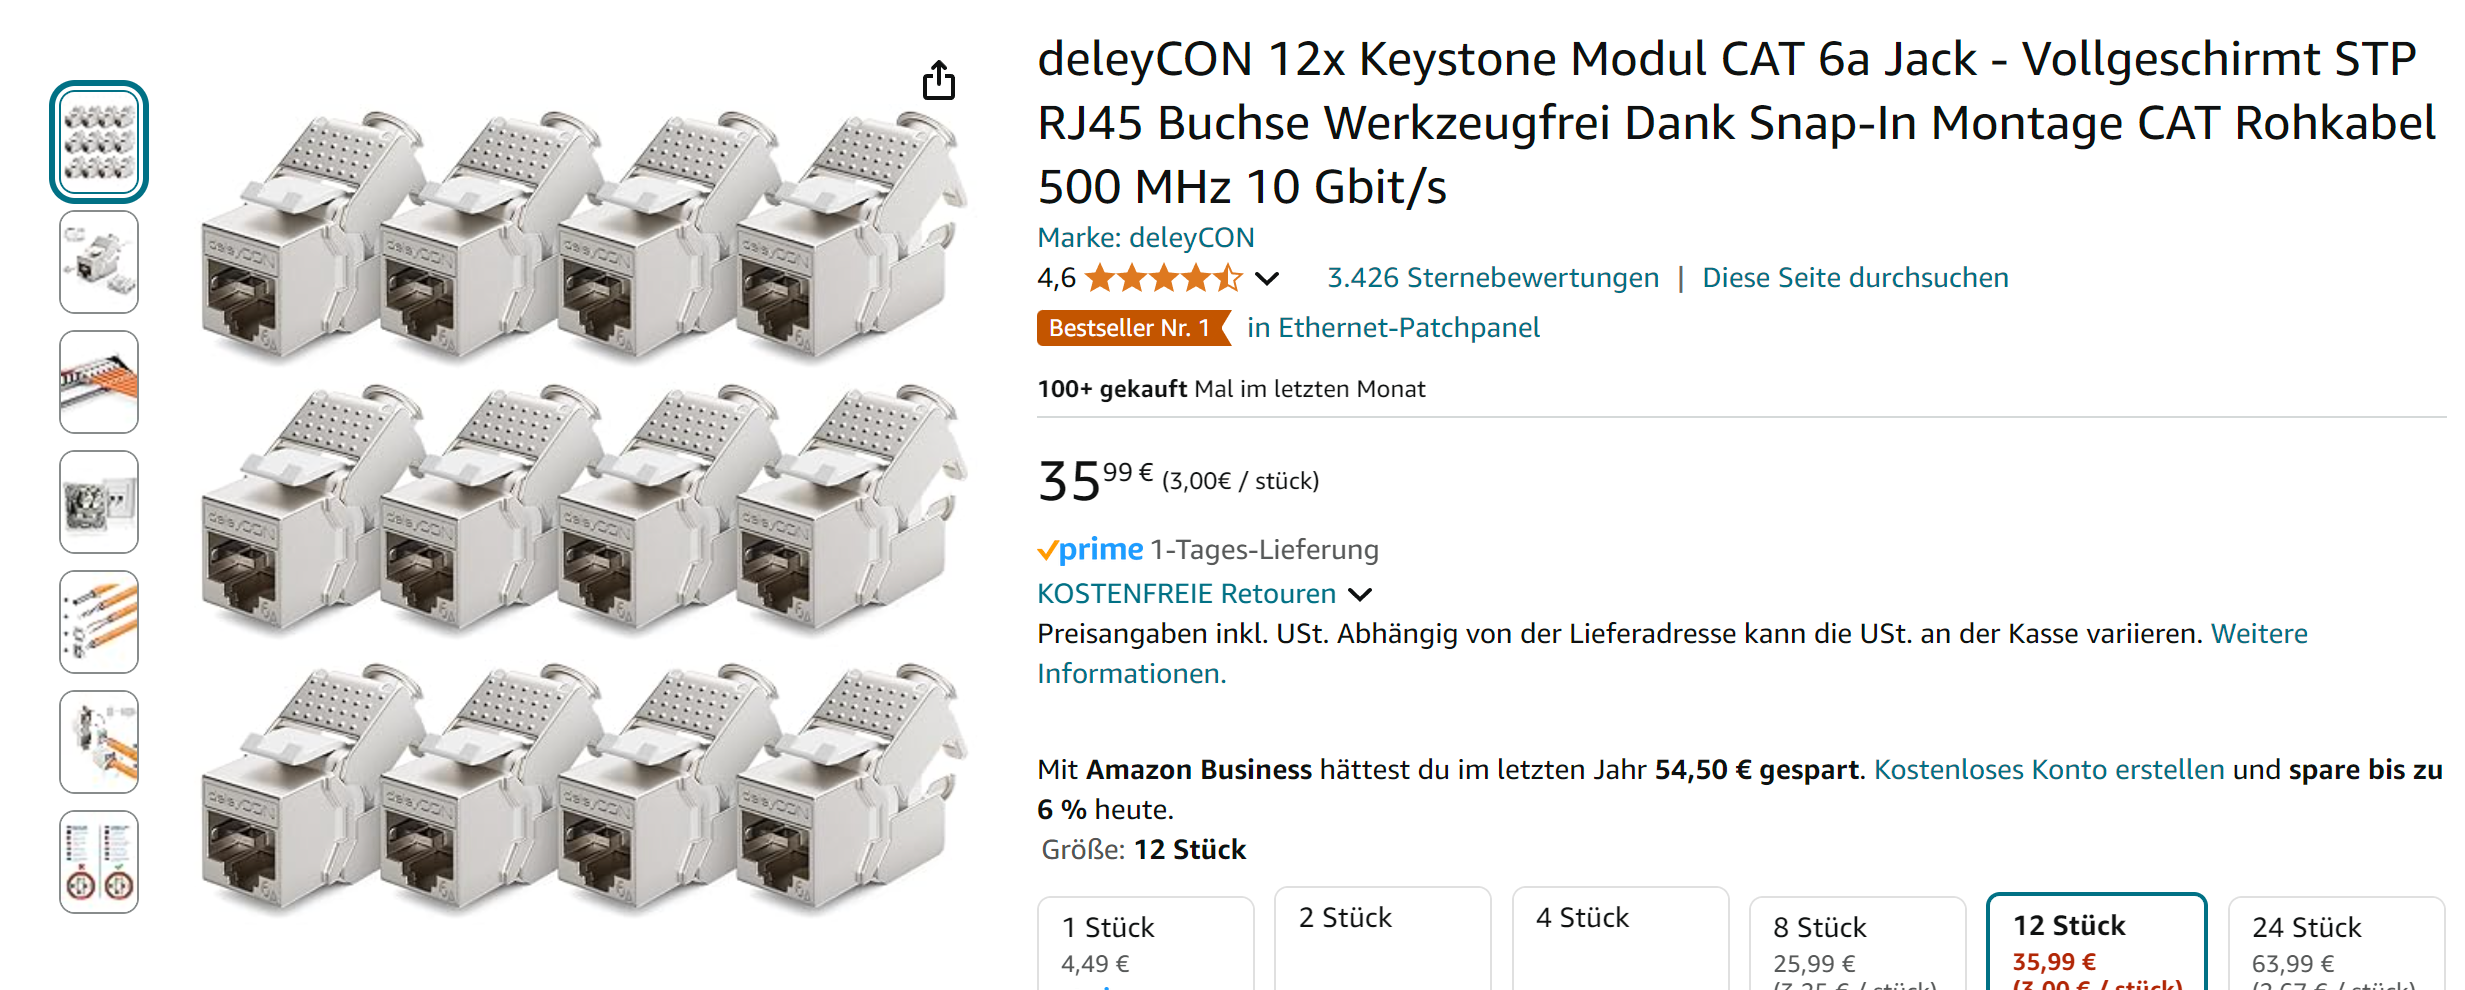The width and height of the screenshot is (2465, 990).
Task: View the seventh thumbnail with comparison chart
Action: coord(99,862)
